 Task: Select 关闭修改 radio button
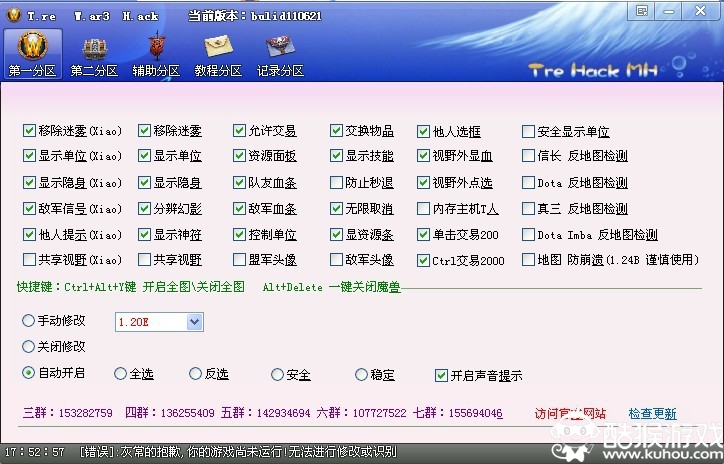(28, 346)
